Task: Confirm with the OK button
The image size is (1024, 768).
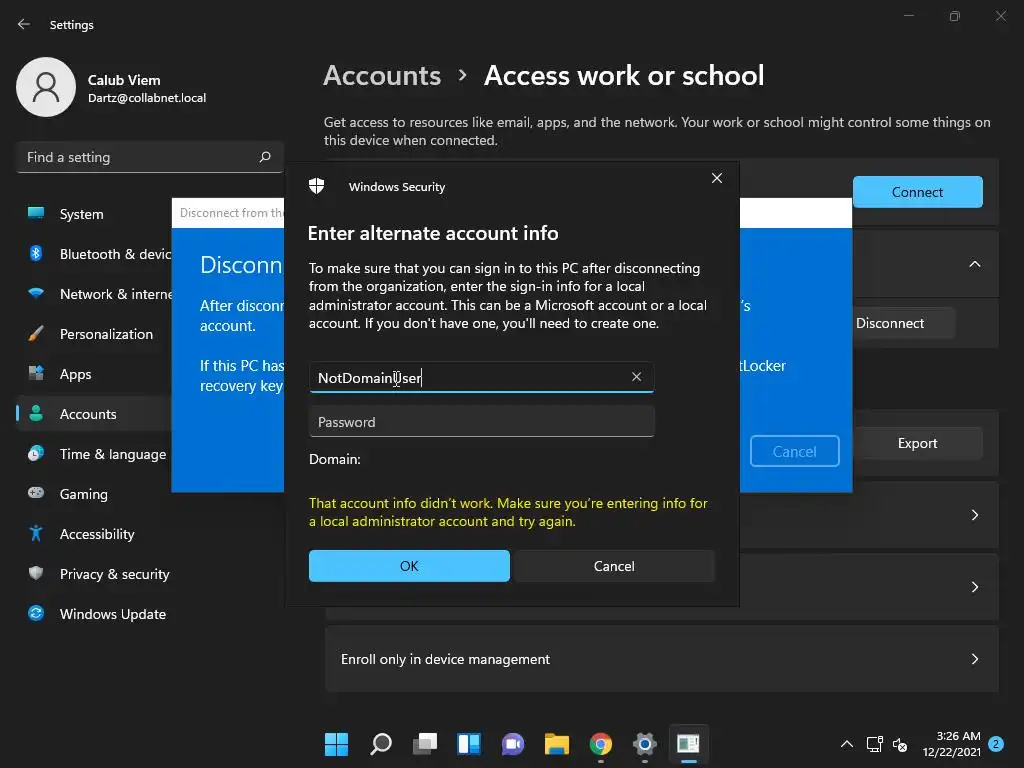Action: [x=409, y=566]
